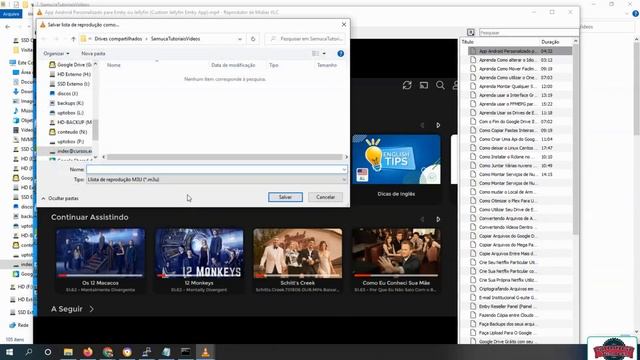The width and height of the screenshot is (640, 360).
Task: Open the Tipo playlist format dropdown
Action: [217, 180]
